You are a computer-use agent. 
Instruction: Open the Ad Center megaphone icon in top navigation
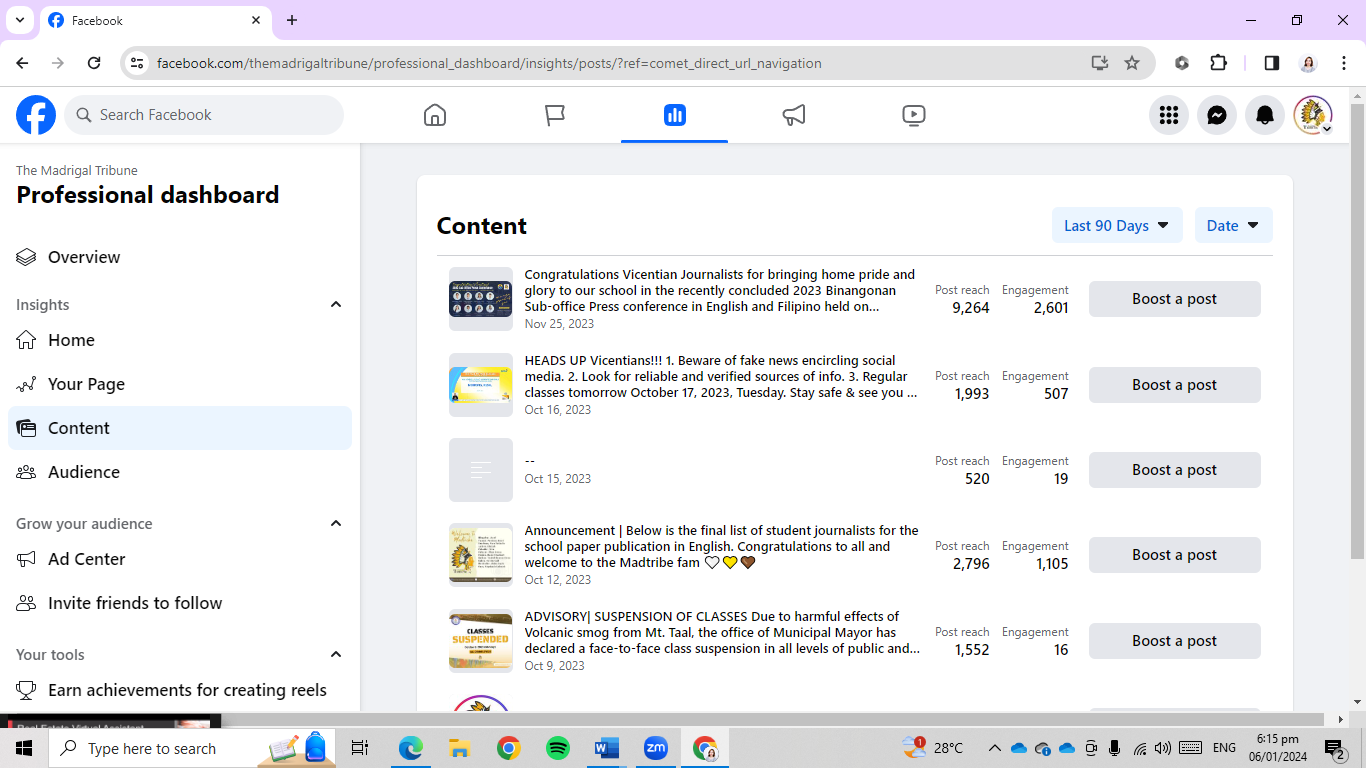point(794,115)
